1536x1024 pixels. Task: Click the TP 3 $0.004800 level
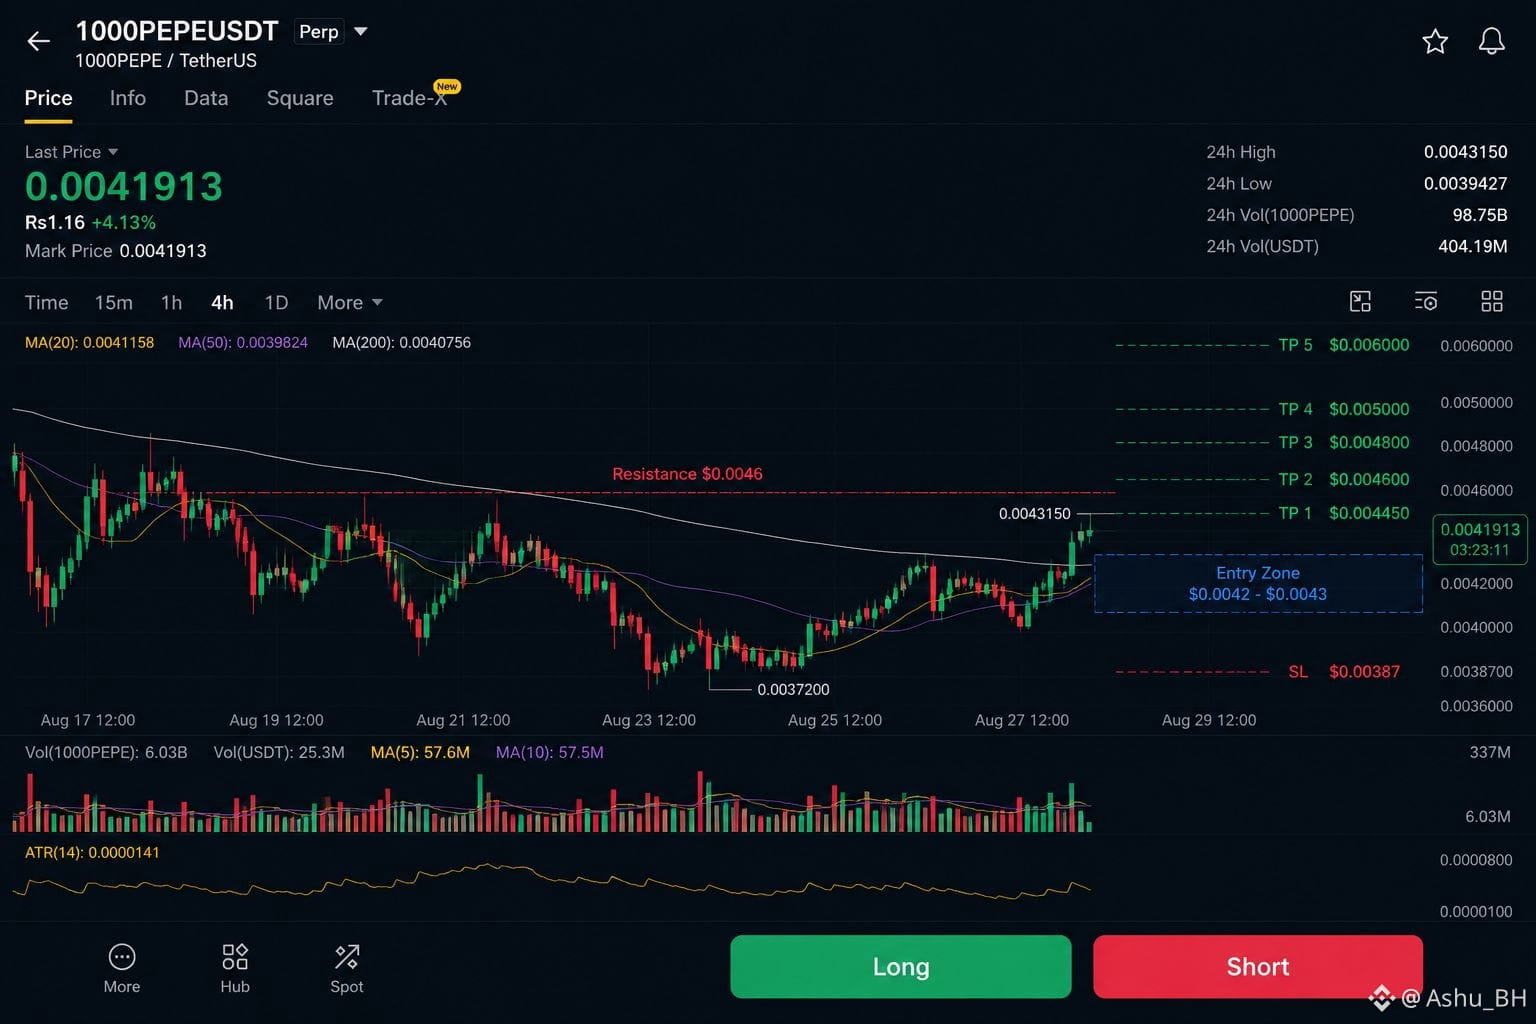tap(1344, 442)
